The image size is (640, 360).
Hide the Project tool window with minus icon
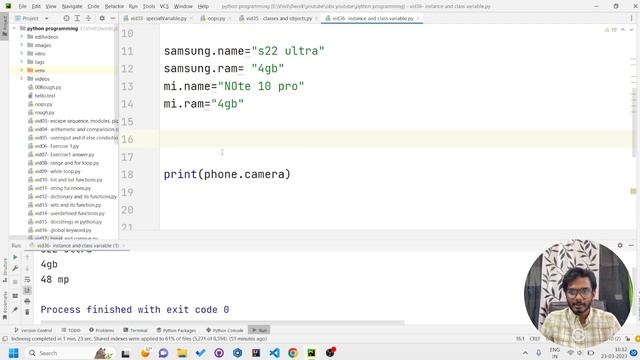point(113,18)
